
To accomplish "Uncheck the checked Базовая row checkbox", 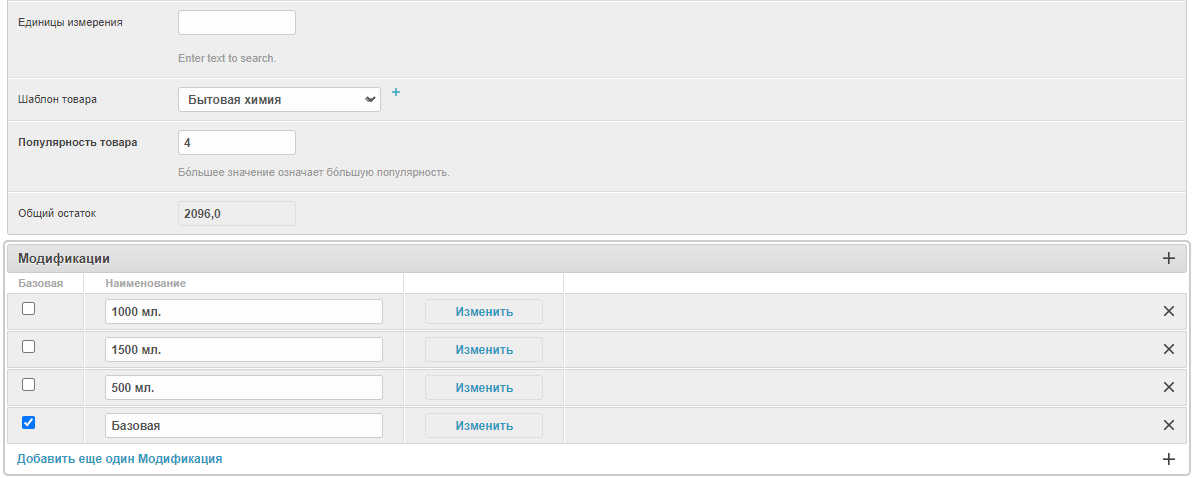I will point(29,422).
